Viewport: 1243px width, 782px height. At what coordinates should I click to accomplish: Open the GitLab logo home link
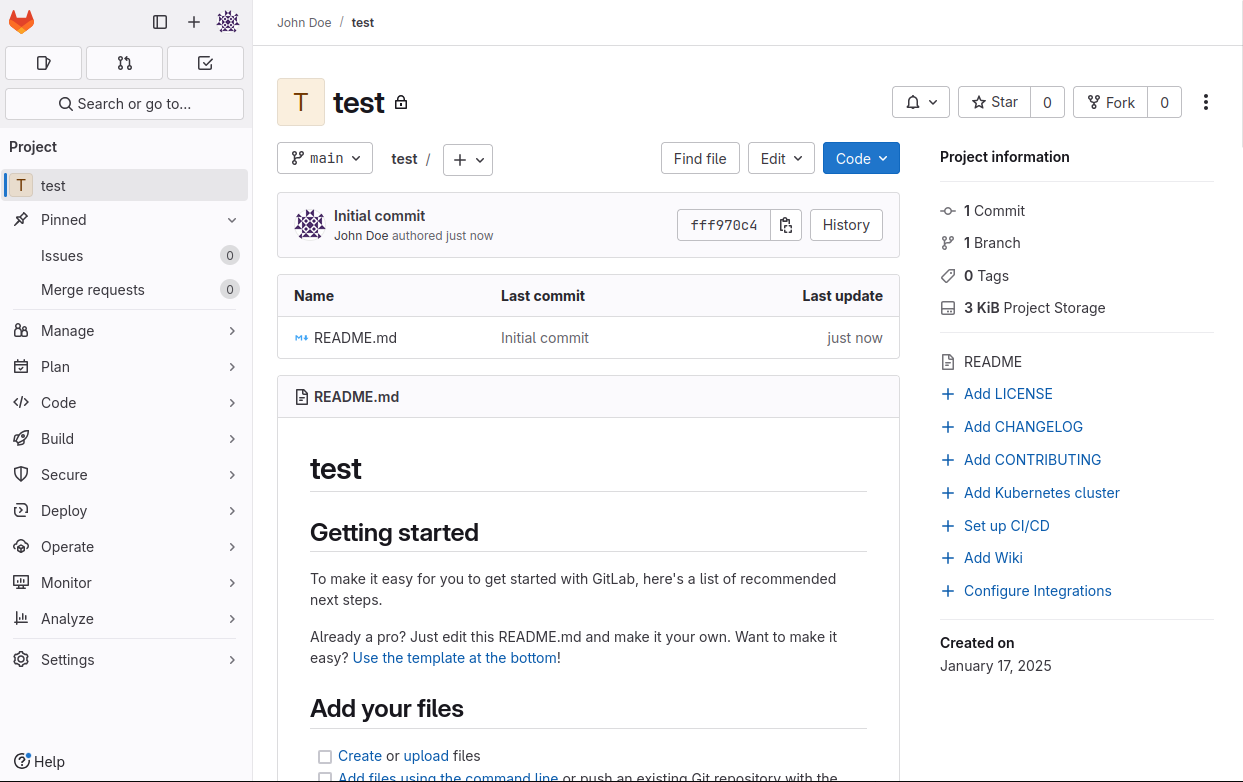21,21
